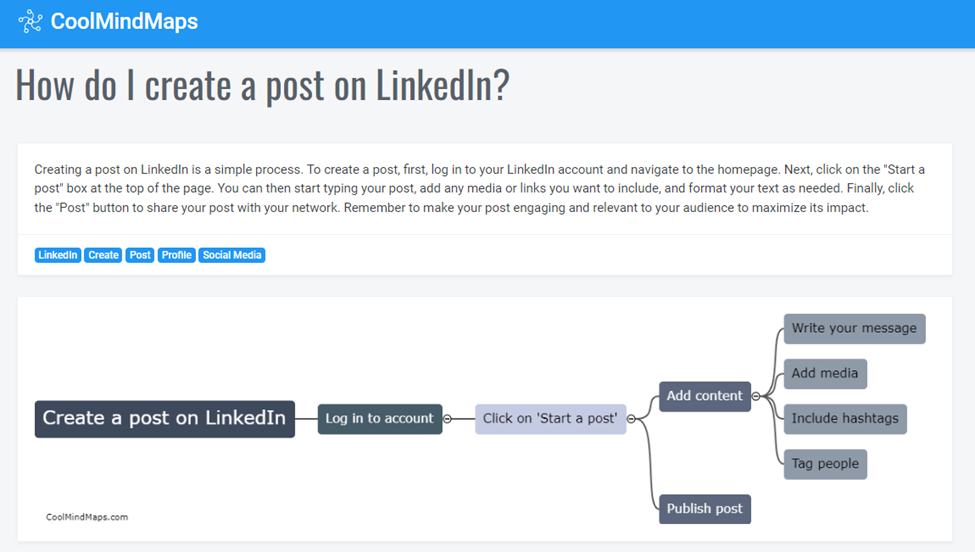
Task: Select the 'Log in to account' node
Action: click(380, 419)
